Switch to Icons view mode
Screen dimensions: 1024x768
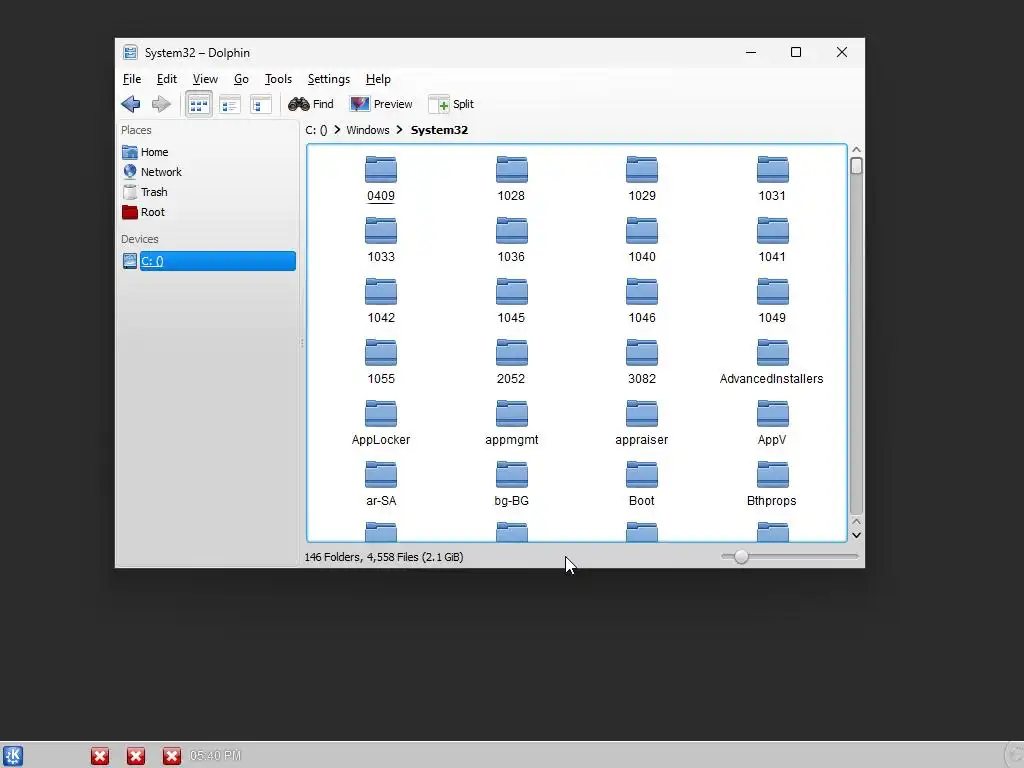coord(199,104)
